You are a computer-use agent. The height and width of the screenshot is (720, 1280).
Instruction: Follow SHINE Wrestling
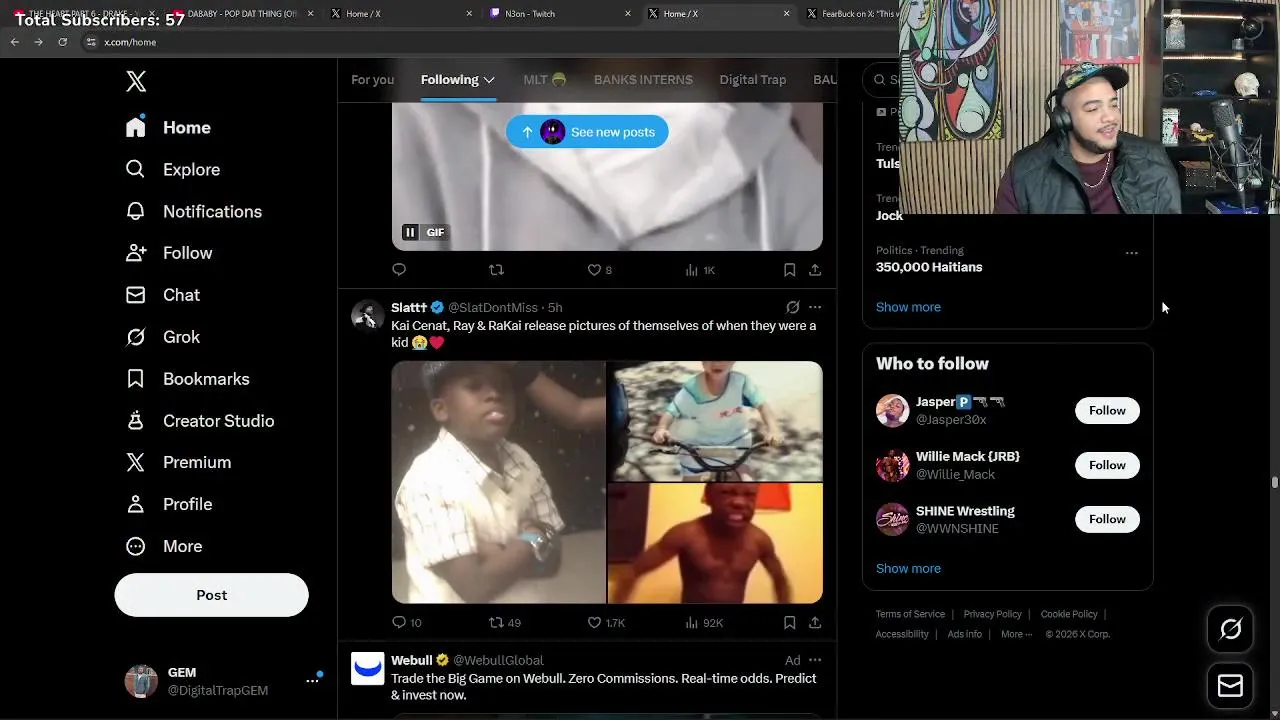click(x=1107, y=519)
